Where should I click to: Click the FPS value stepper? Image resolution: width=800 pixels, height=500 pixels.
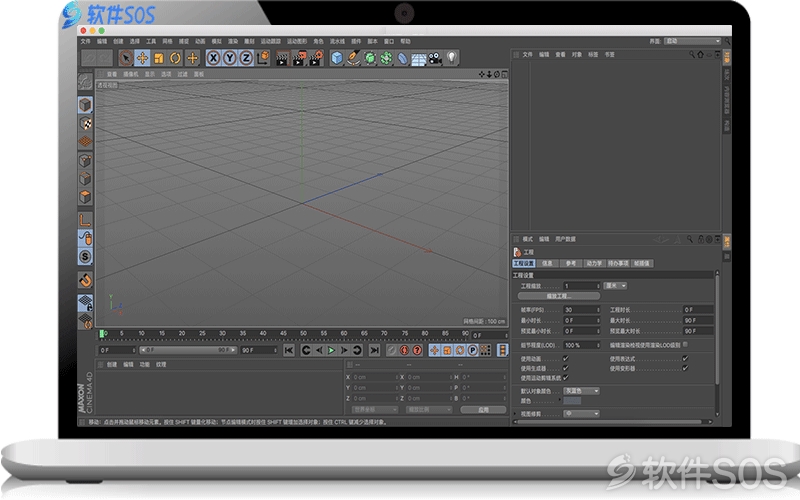tap(598, 310)
